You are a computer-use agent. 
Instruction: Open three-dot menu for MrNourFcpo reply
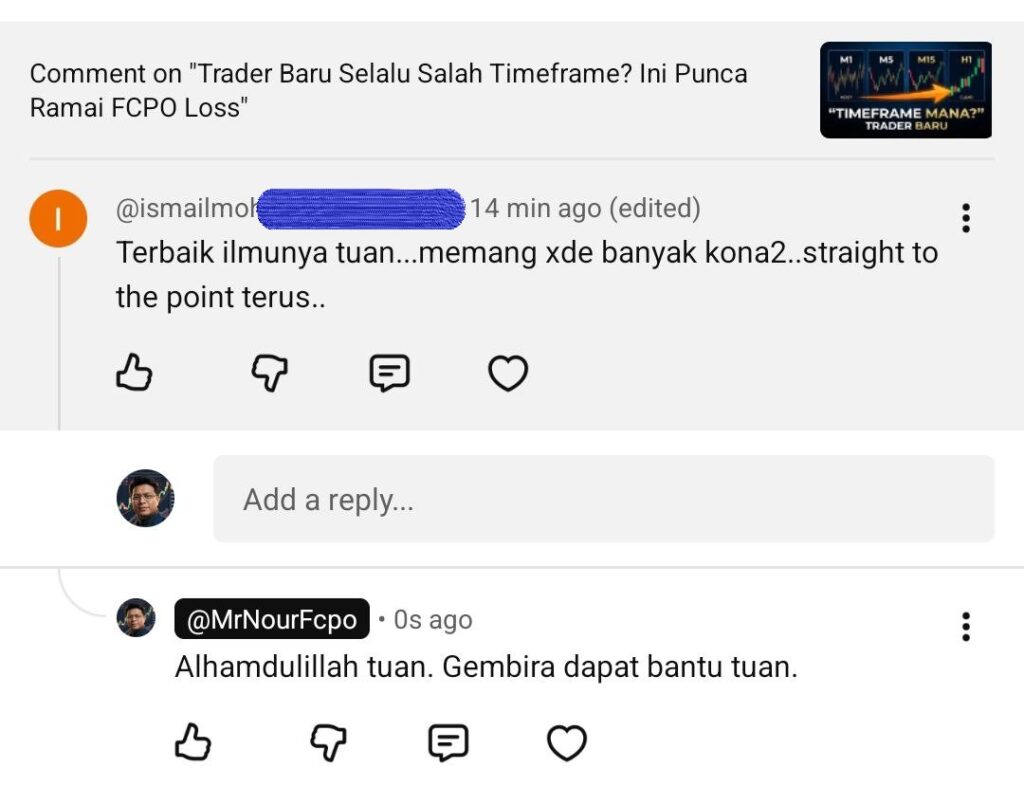click(965, 626)
